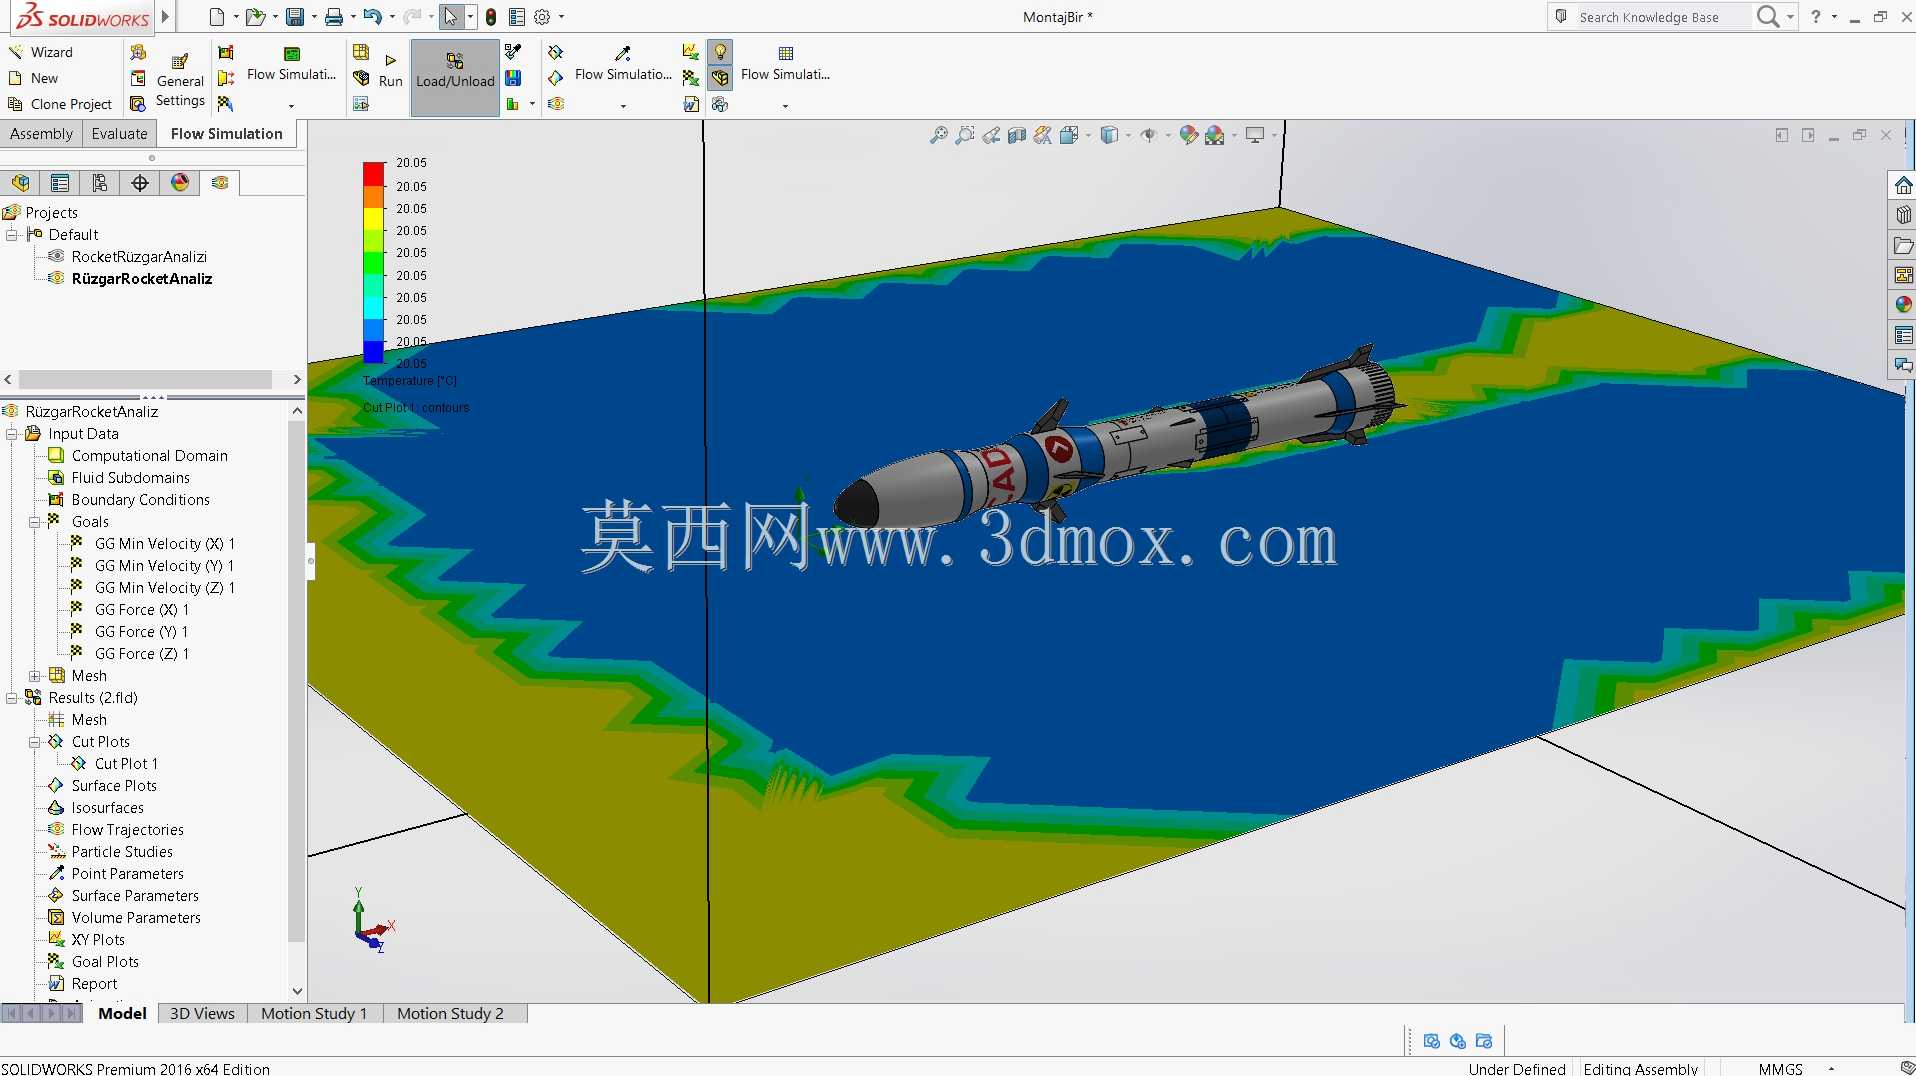Select the GG Force (X) 1 goal
Image resolution: width=1916 pixels, height=1076 pixels.
141,610
